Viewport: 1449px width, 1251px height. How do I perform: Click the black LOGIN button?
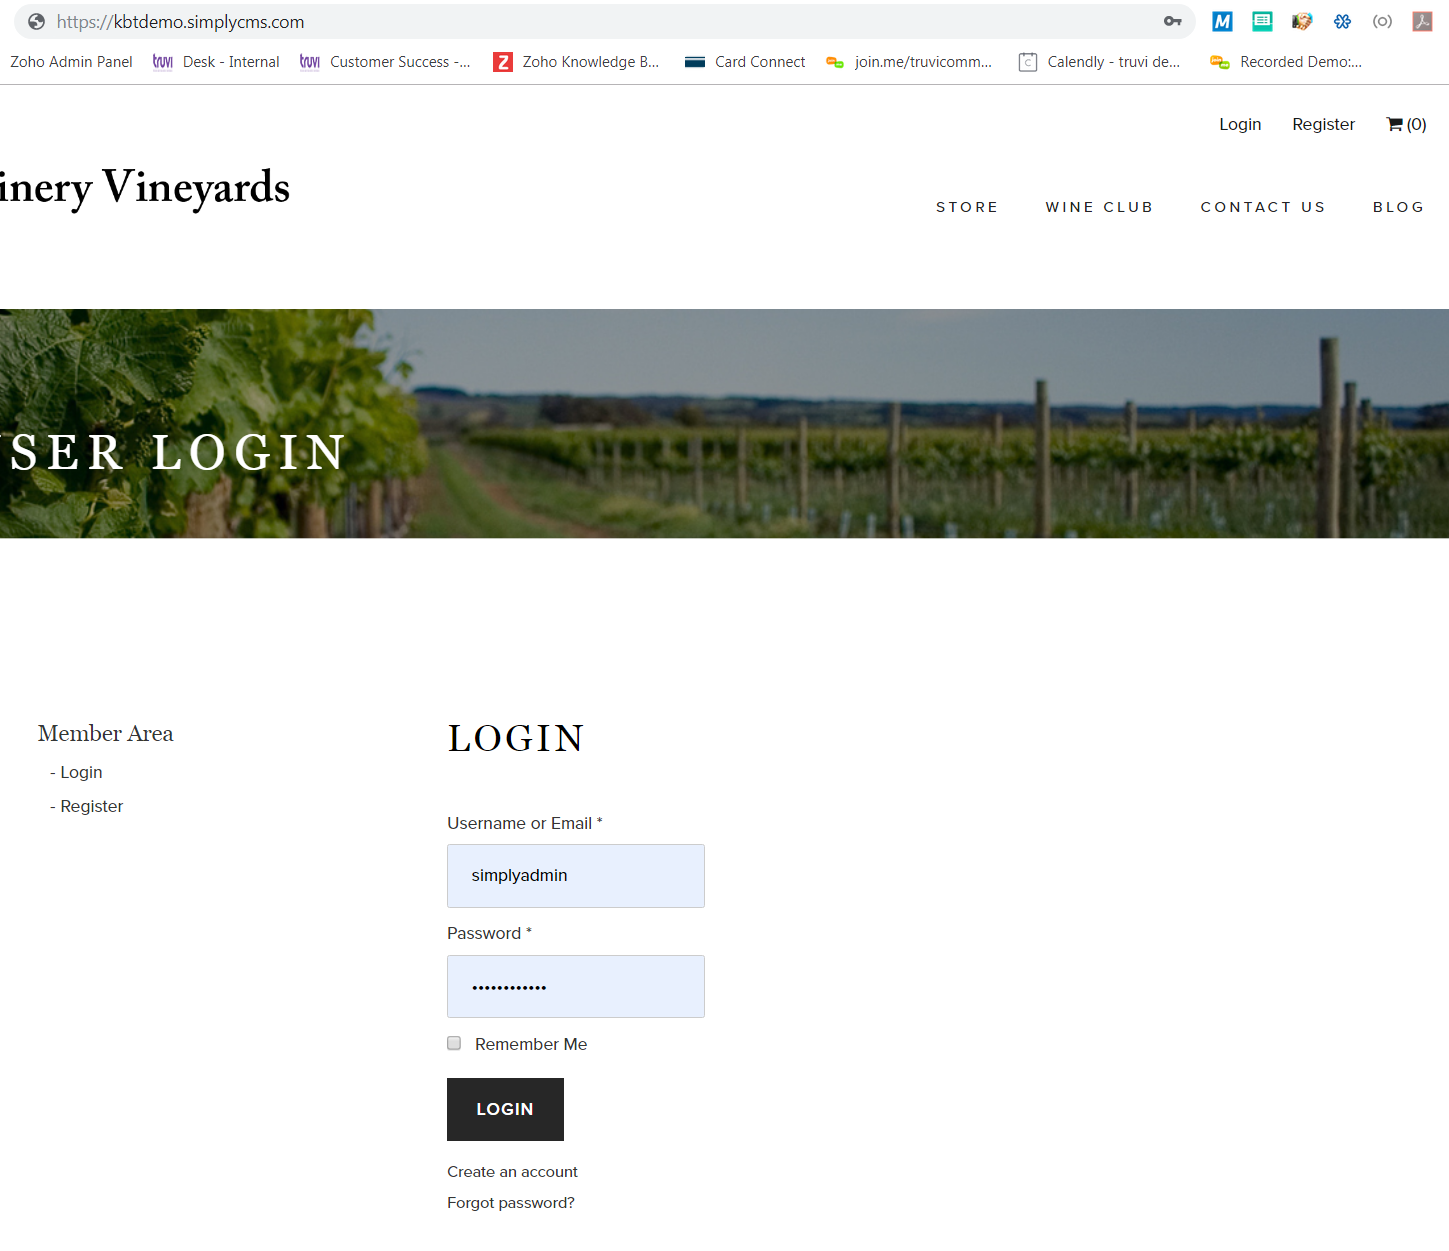pyautogui.click(x=505, y=1109)
